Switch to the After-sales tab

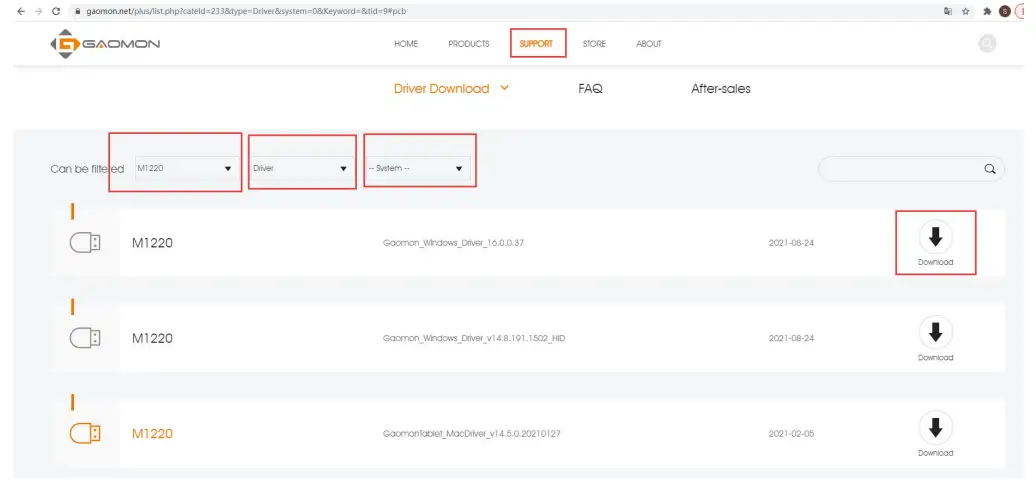[x=721, y=88]
